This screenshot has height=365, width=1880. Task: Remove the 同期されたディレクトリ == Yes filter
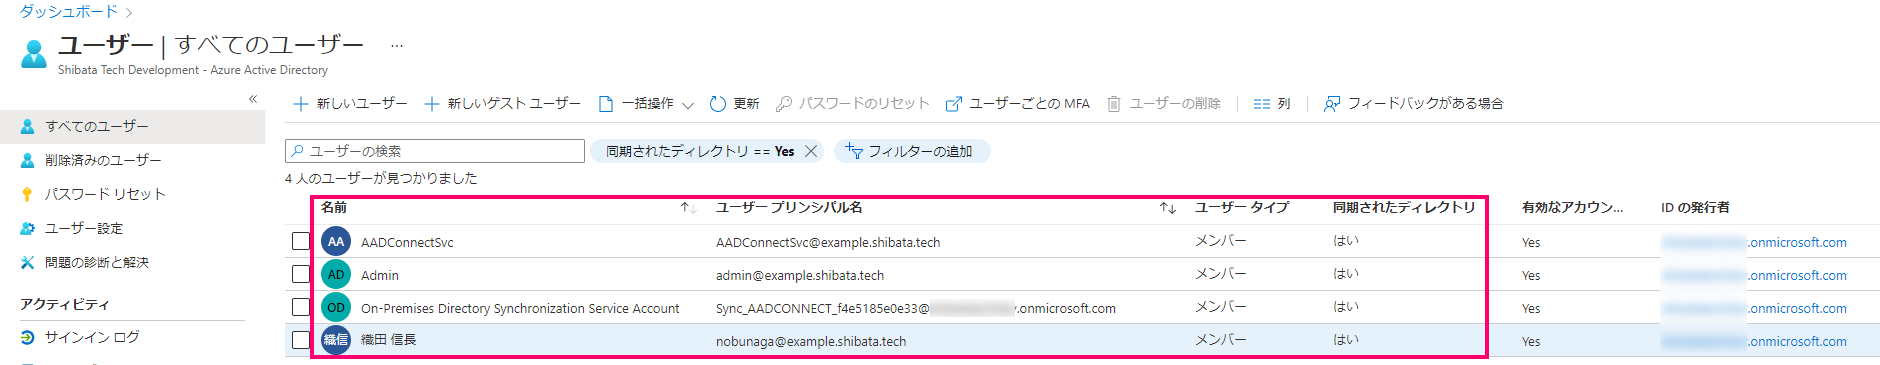(811, 151)
